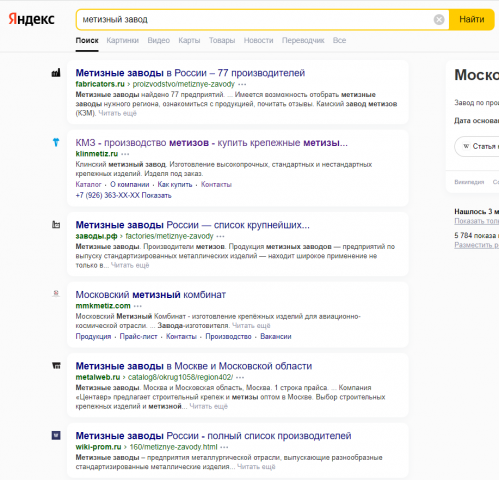Clear the search query with the X icon
This screenshot has height=480, width=499.
coord(439,20)
